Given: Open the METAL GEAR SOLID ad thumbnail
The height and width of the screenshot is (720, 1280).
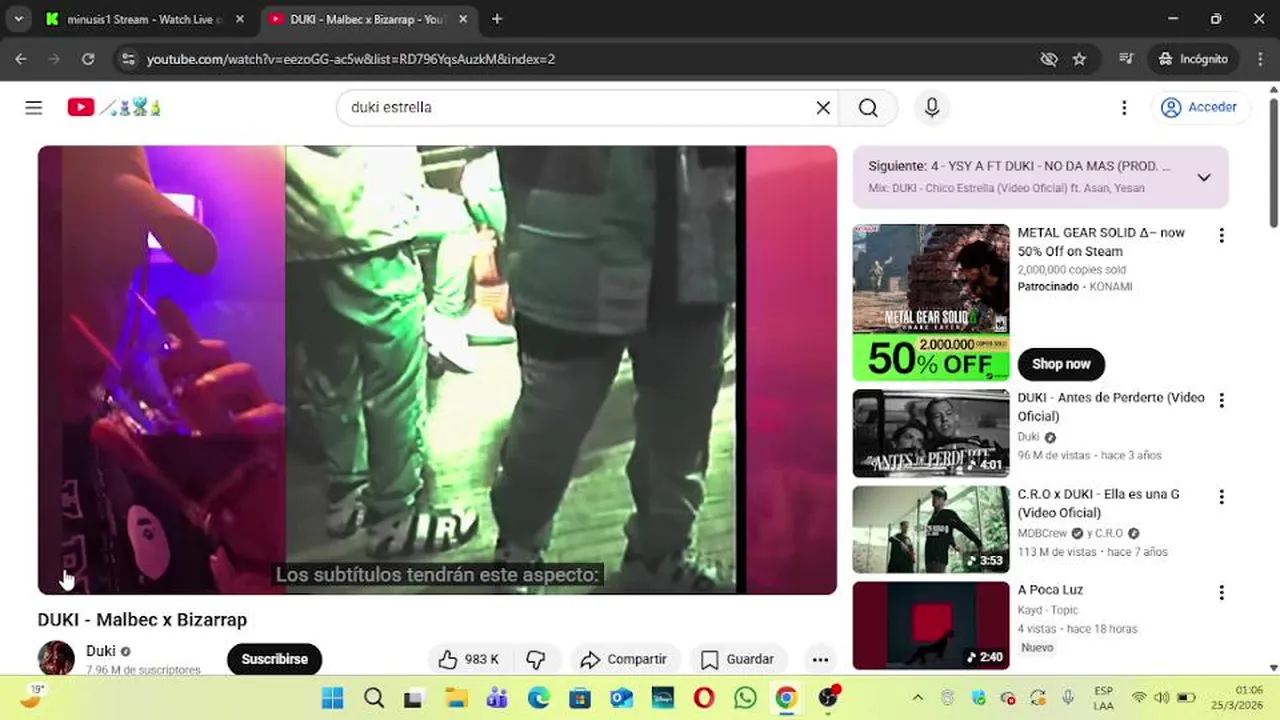Looking at the screenshot, I should pyautogui.click(x=931, y=303).
